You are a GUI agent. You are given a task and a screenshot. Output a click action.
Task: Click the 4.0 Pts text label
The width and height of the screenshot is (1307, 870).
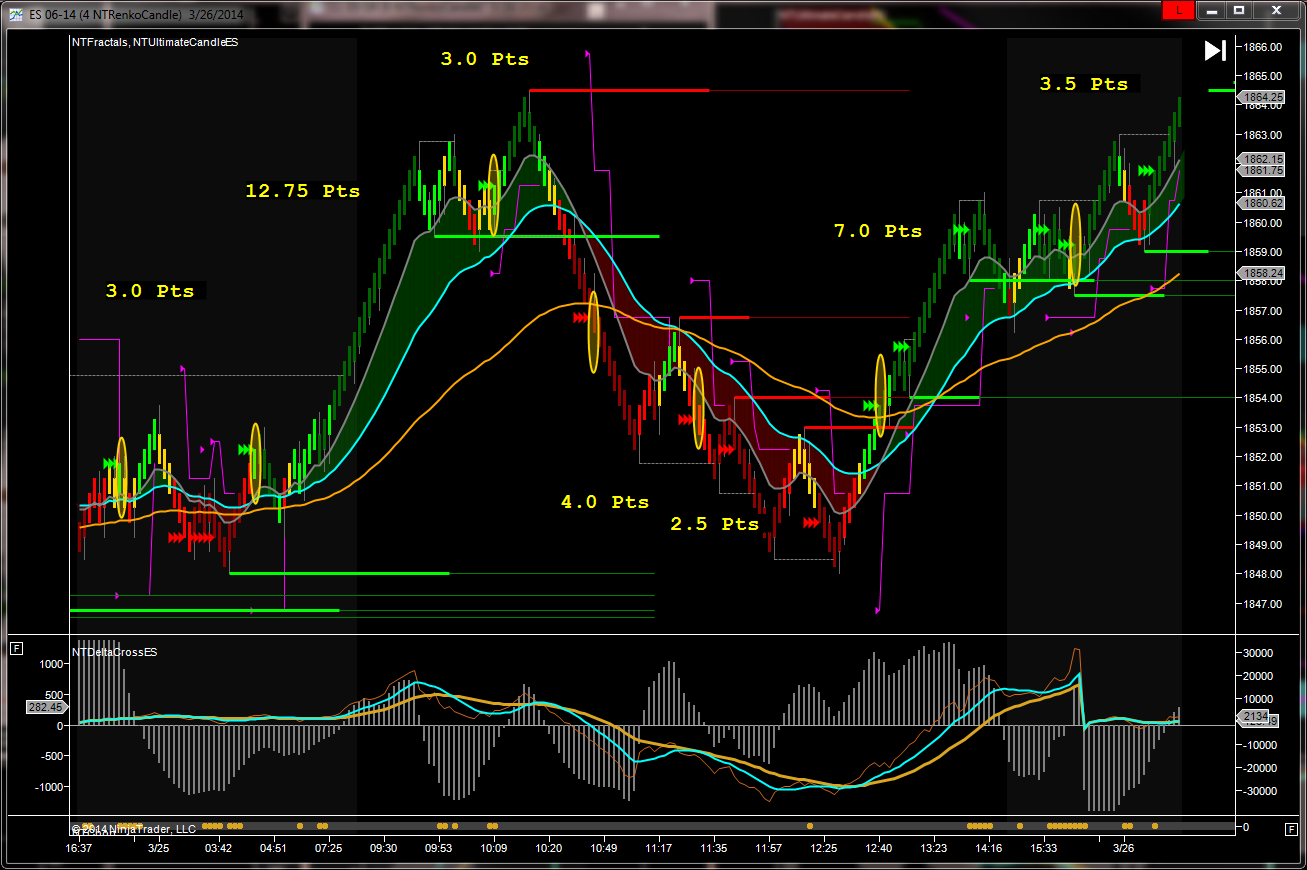pyautogui.click(x=604, y=502)
